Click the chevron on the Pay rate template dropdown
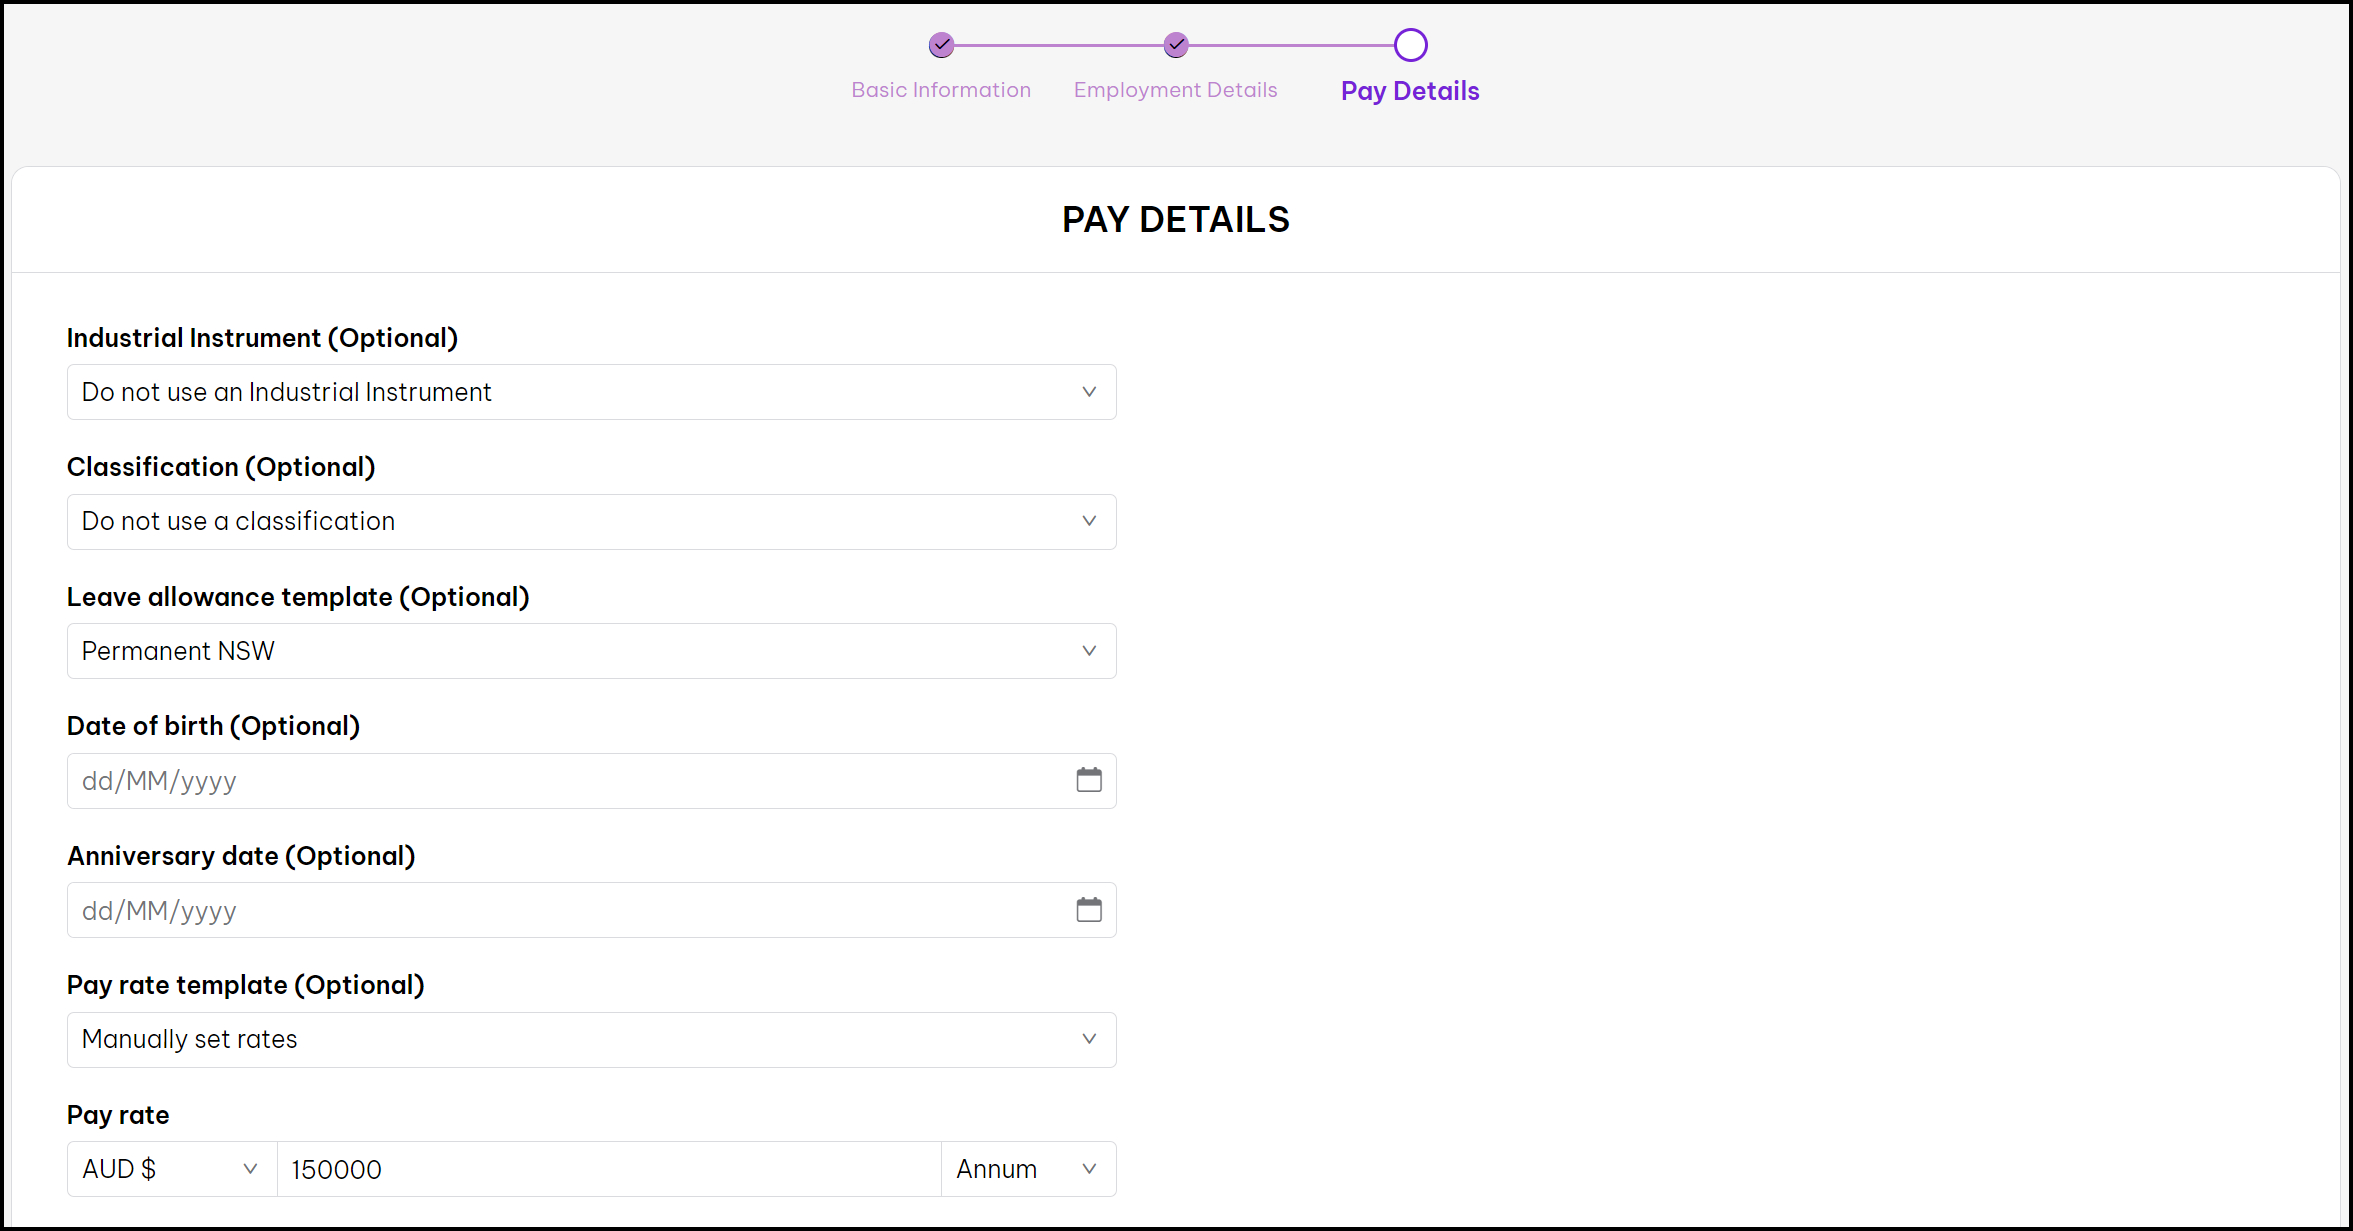 pos(1089,1039)
